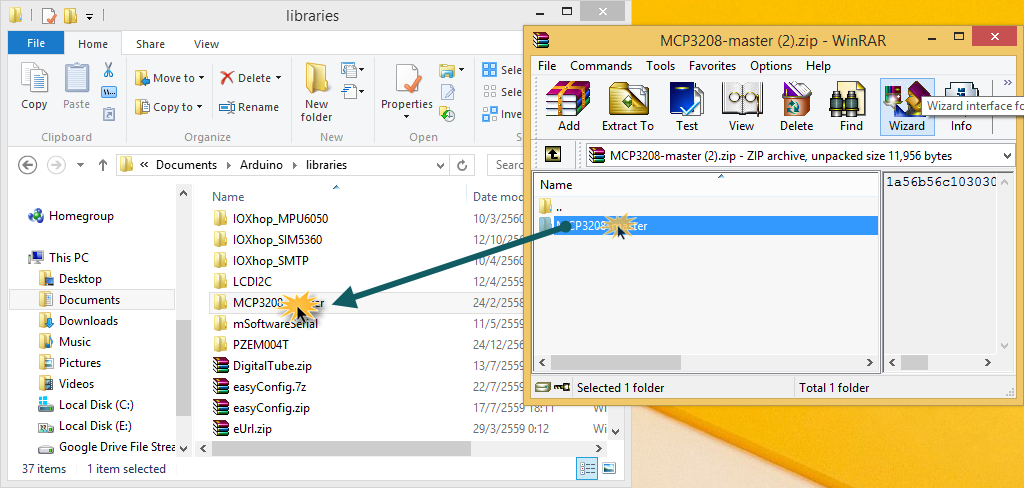Click the Copy path icon in Clipboard group
The height and width of the screenshot is (488, 1024).
(108, 92)
